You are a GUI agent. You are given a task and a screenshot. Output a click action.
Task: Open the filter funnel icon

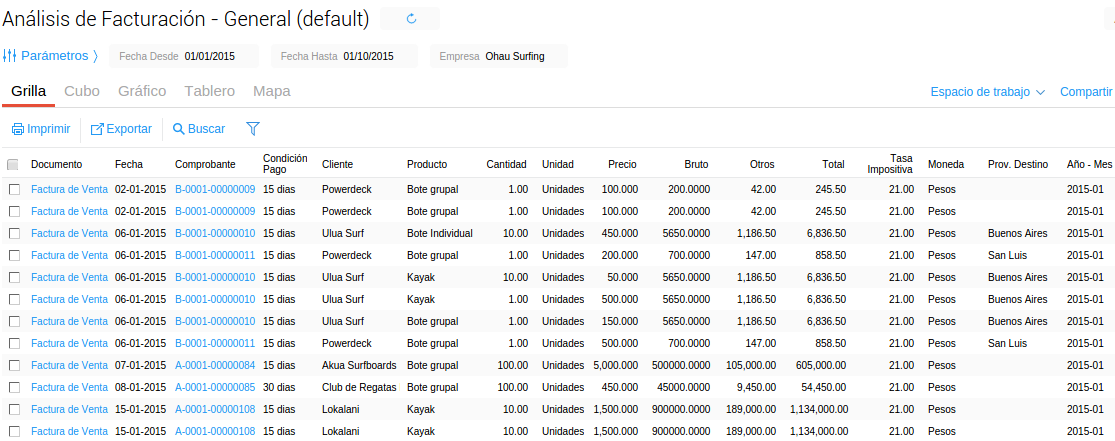[253, 129]
